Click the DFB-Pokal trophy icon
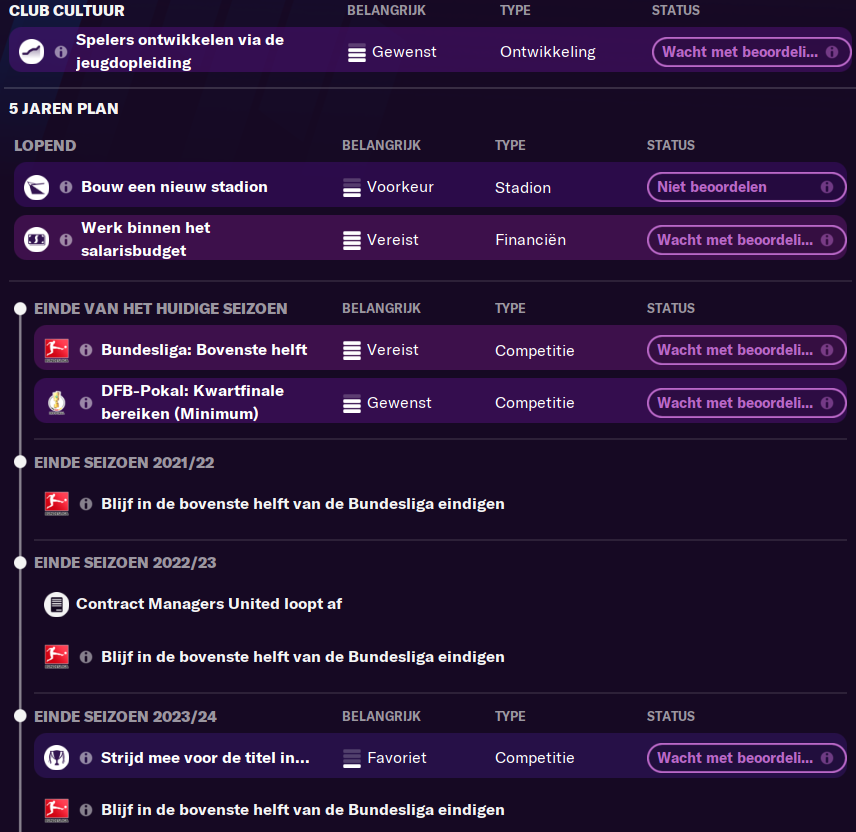This screenshot has height=832, width=856. click(56, 403)
